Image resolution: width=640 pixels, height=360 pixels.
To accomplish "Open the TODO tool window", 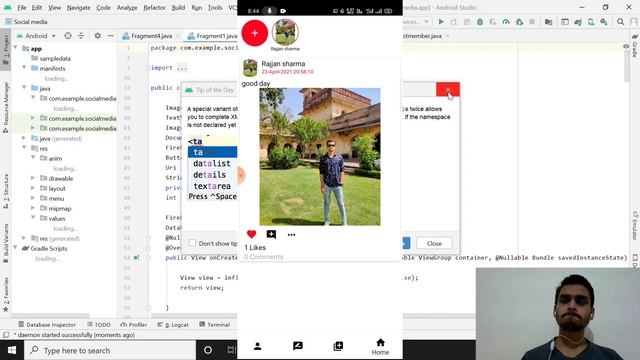I will 99,324.
